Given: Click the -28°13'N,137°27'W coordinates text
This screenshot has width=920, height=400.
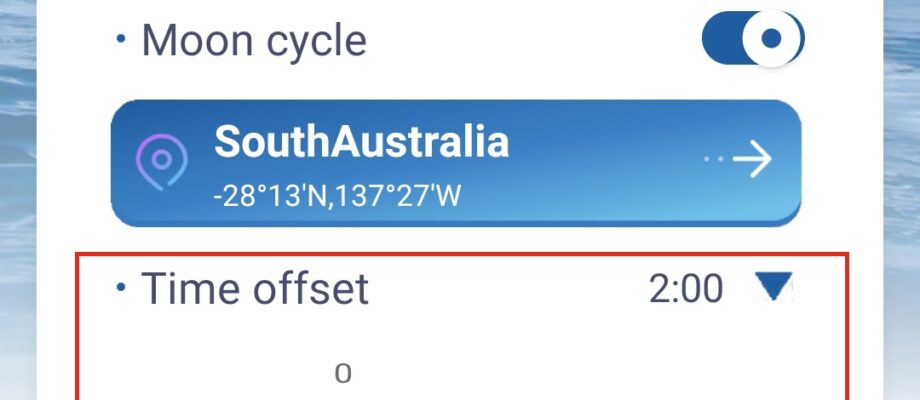Looking at the screenshot, I should [337, 195].
